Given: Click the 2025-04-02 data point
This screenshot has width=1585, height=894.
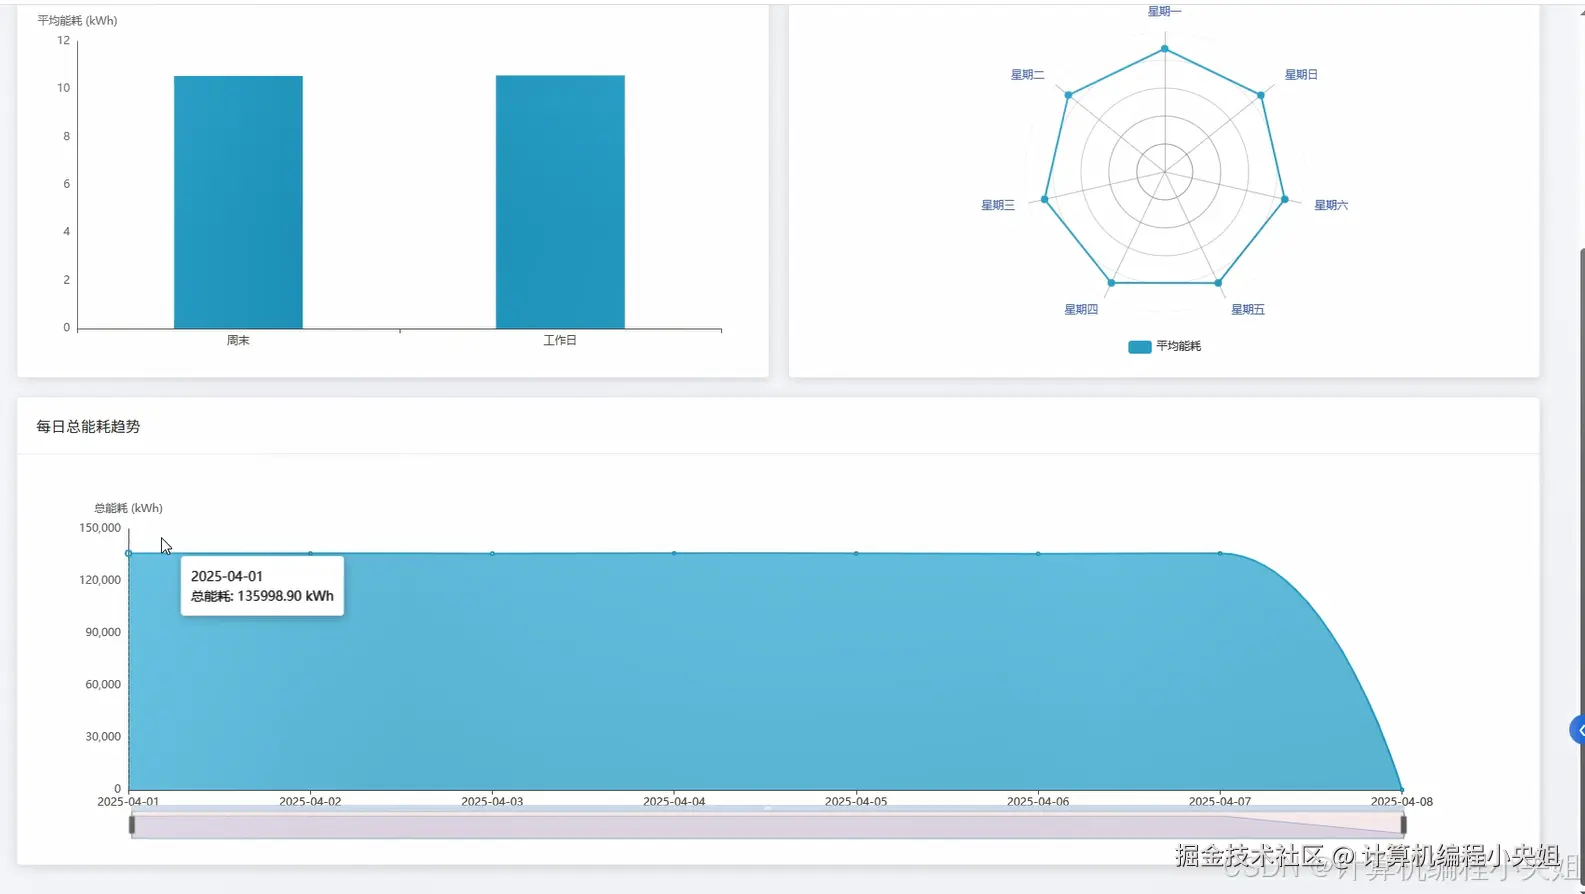Looking at the screenshot, I should click(310, 553).
